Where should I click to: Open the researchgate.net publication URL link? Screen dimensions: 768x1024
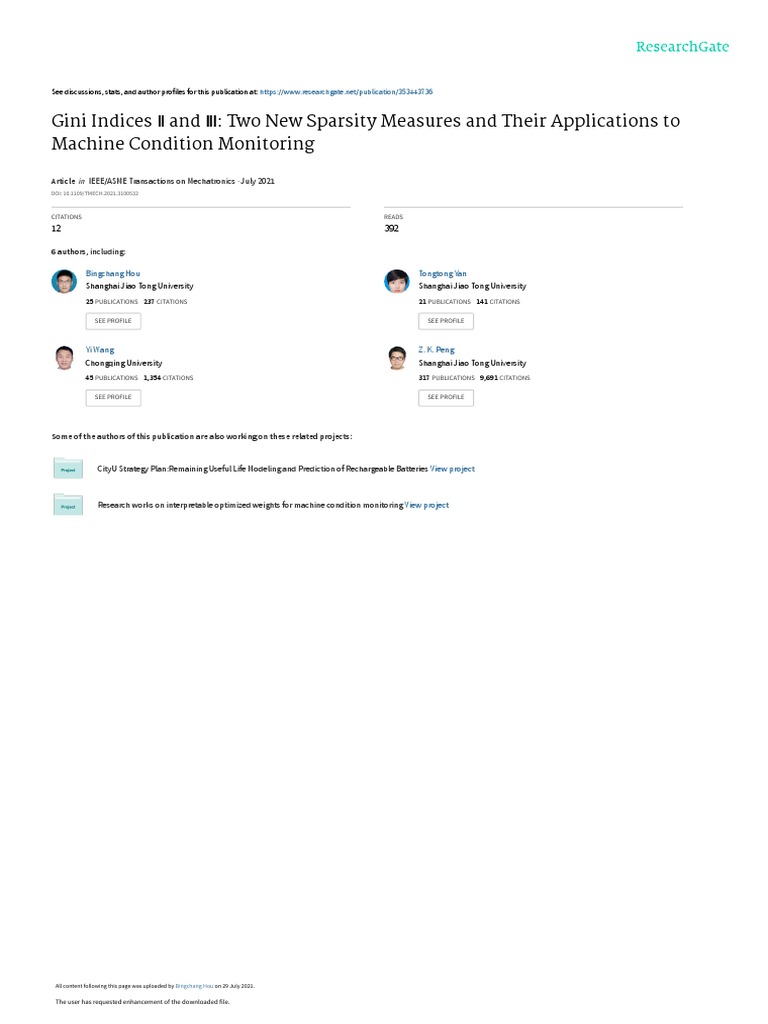[346, 91]
